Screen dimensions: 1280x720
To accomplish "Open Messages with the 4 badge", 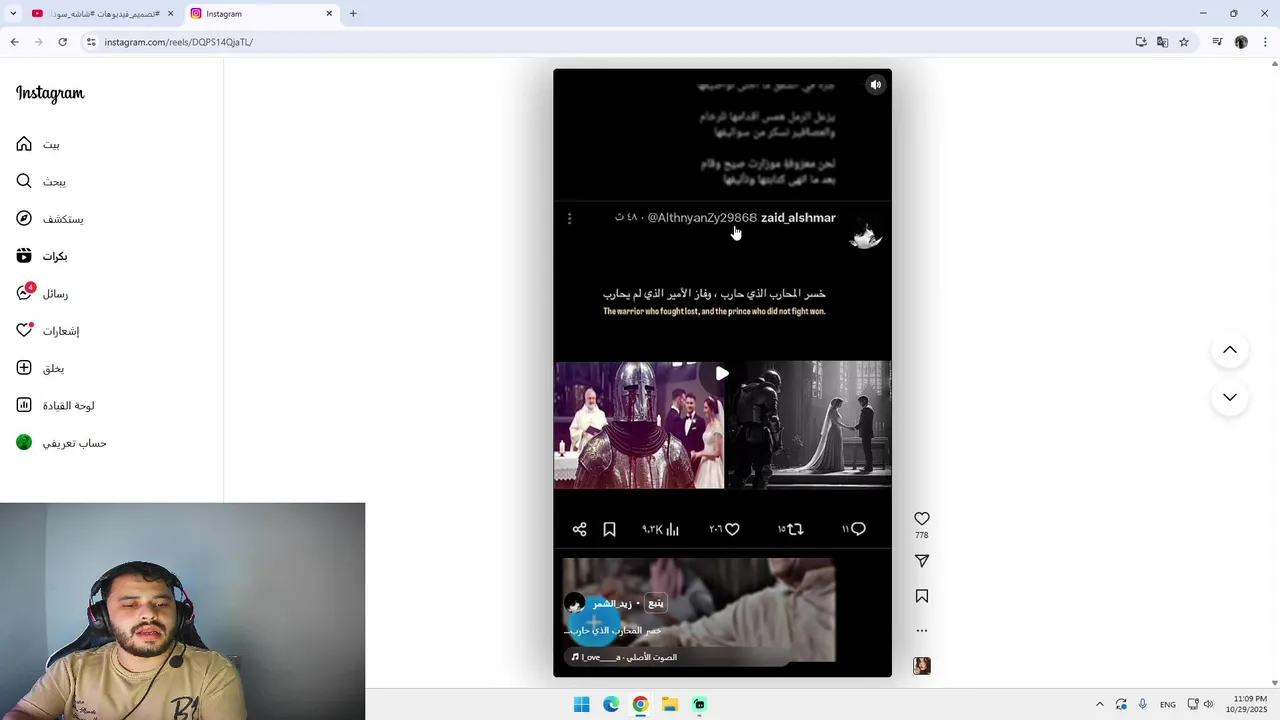I will pyautogui.click(x=24, y=293).
